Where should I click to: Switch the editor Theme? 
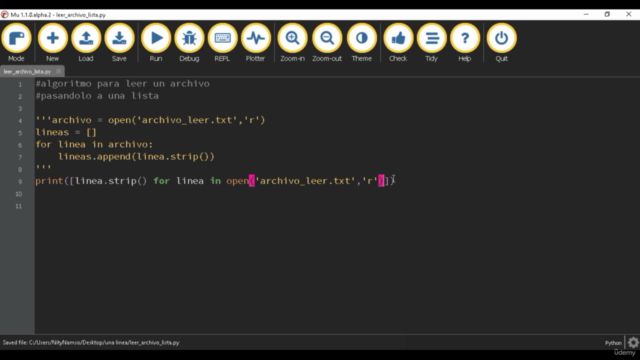362,42
